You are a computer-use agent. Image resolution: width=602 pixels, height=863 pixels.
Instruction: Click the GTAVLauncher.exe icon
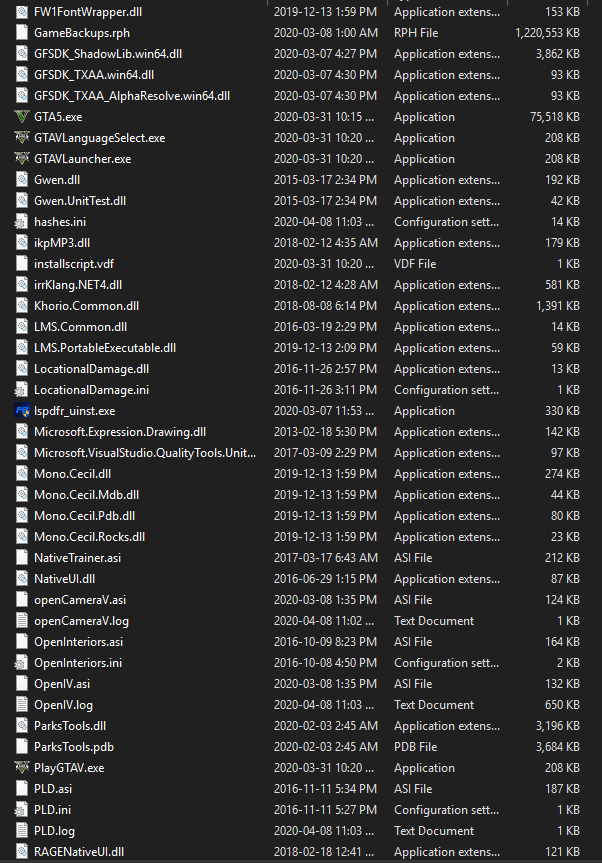[21, 159]
